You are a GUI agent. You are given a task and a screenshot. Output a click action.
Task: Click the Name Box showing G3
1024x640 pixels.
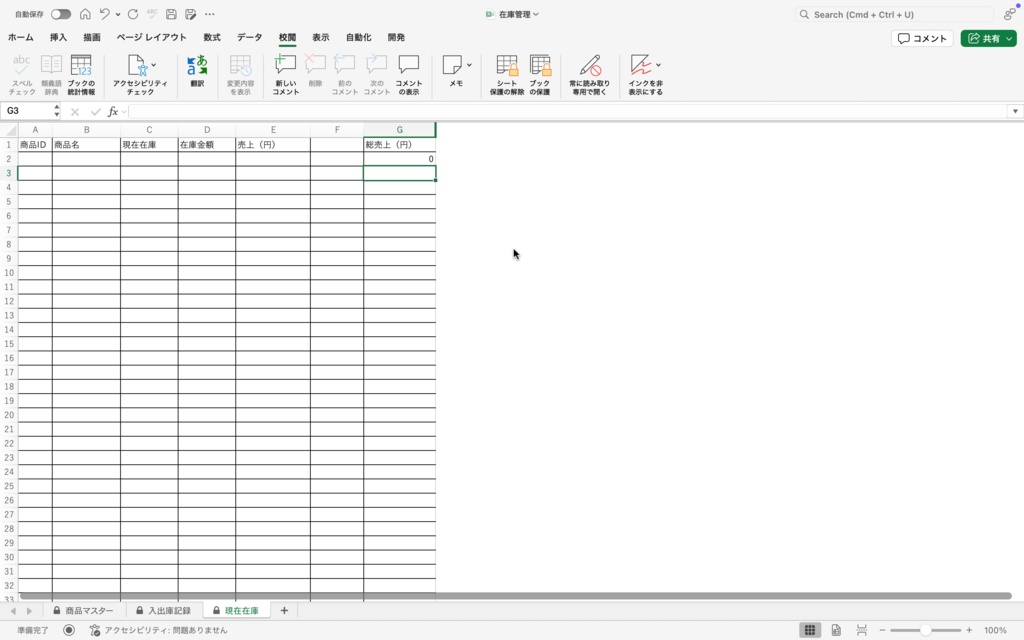click(26, 111)
